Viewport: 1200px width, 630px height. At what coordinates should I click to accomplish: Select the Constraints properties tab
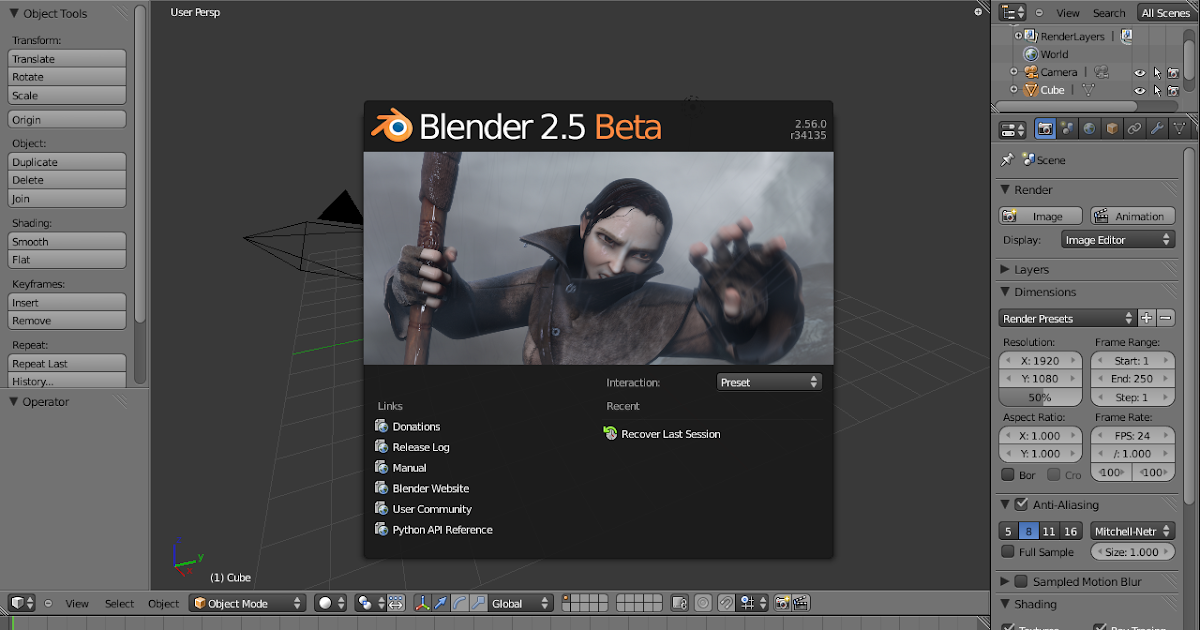point(1134,128)
